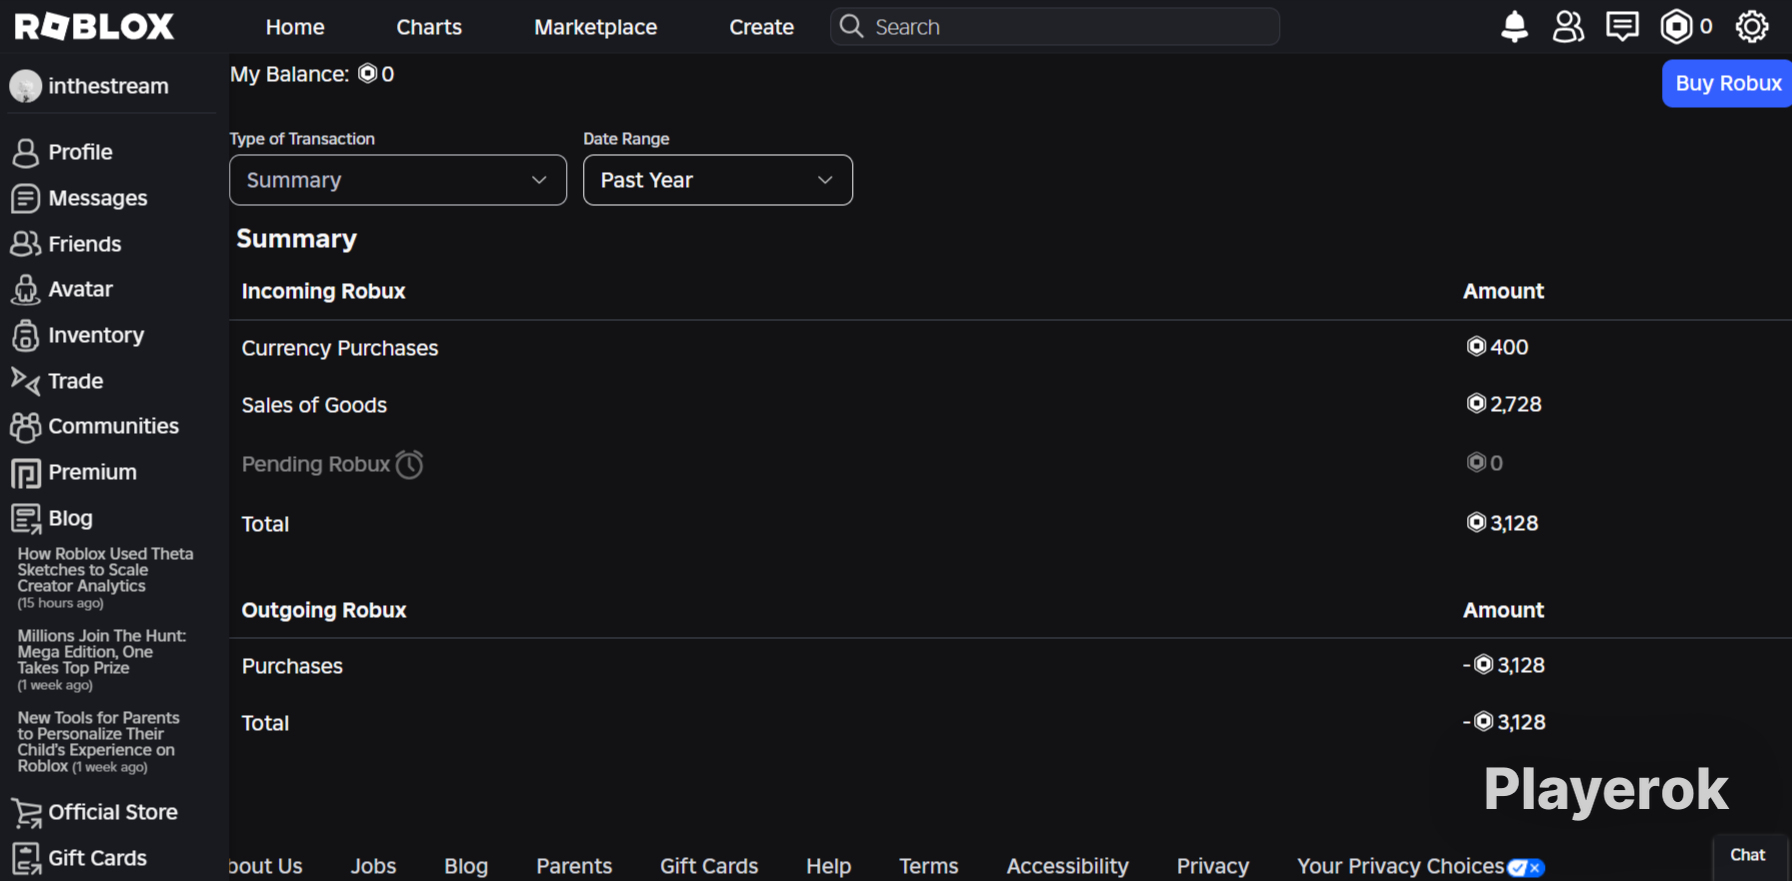This screenshot has width=1792, height=881.
Task: Open Inventory from the sidebar
Action: (x=96, y=336)
